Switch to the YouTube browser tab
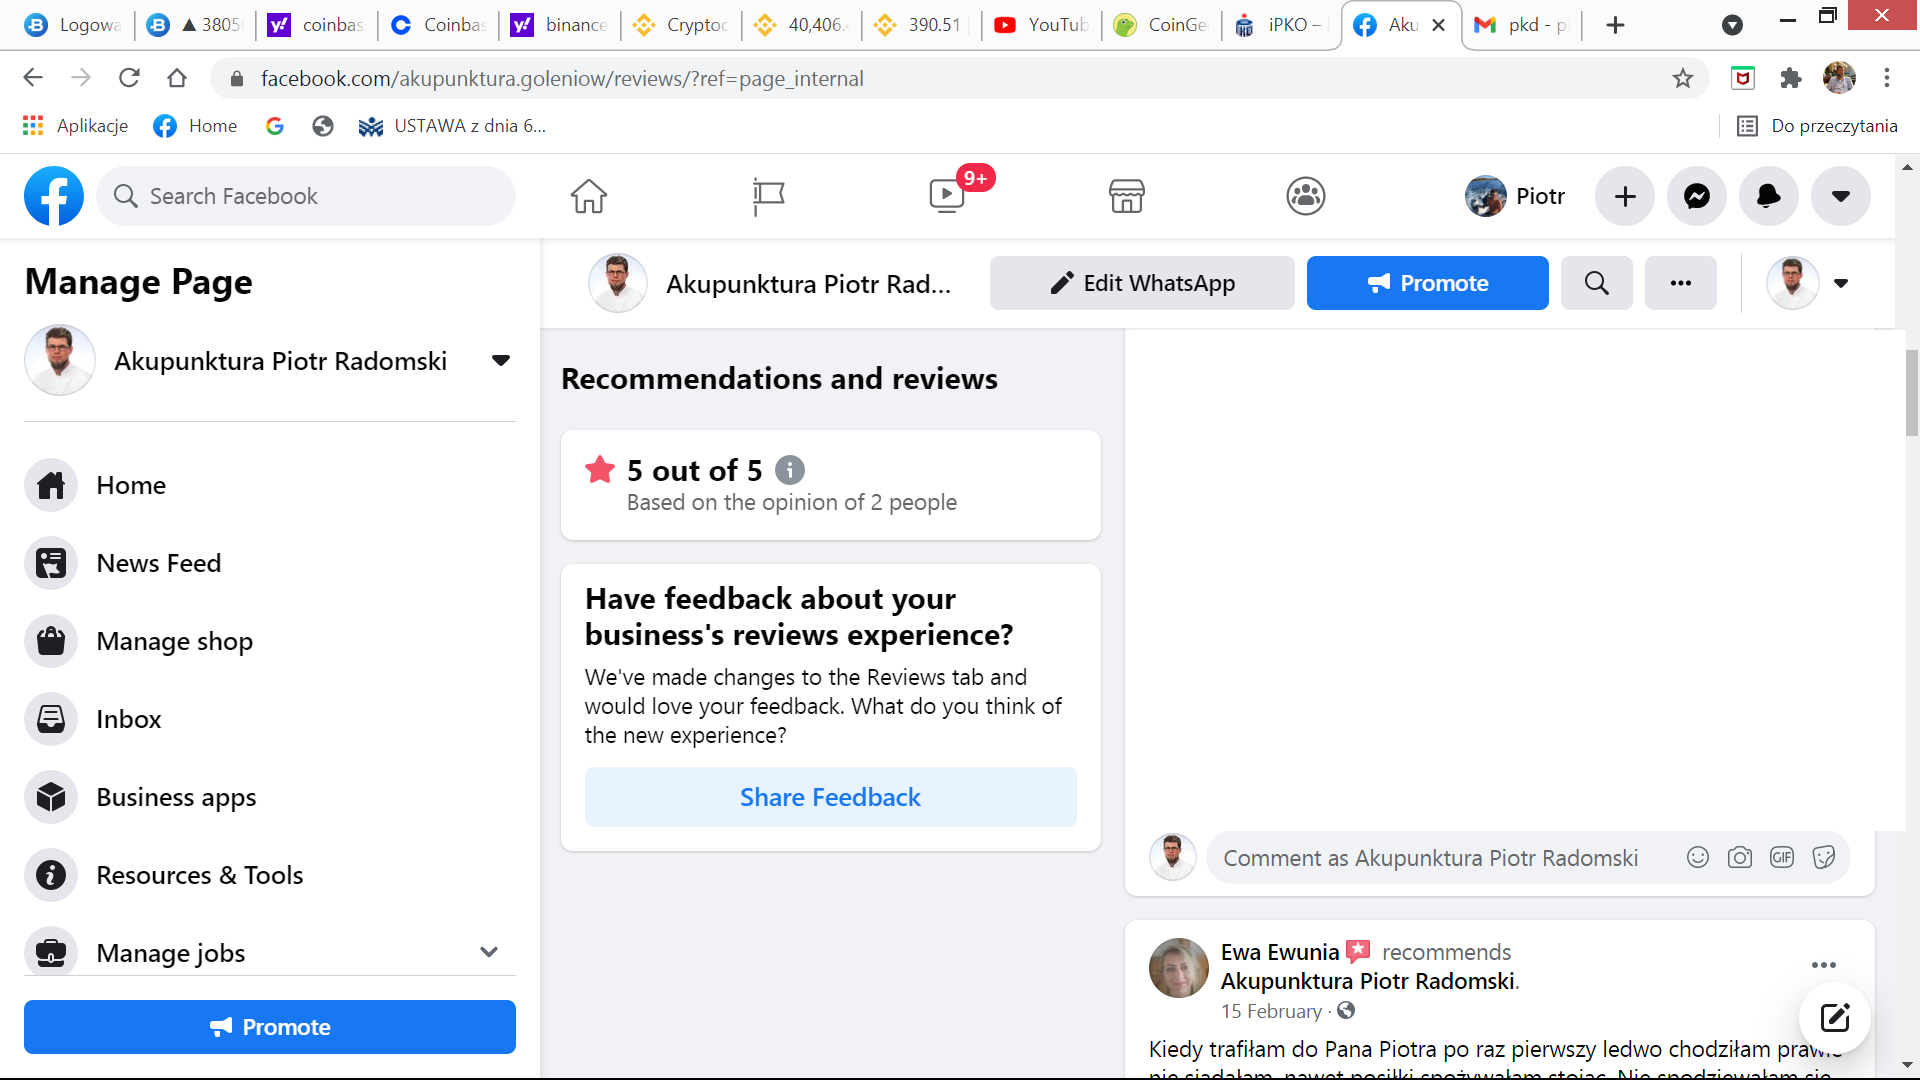This screenshot has height=1080, width=1920. point(1041,25)
